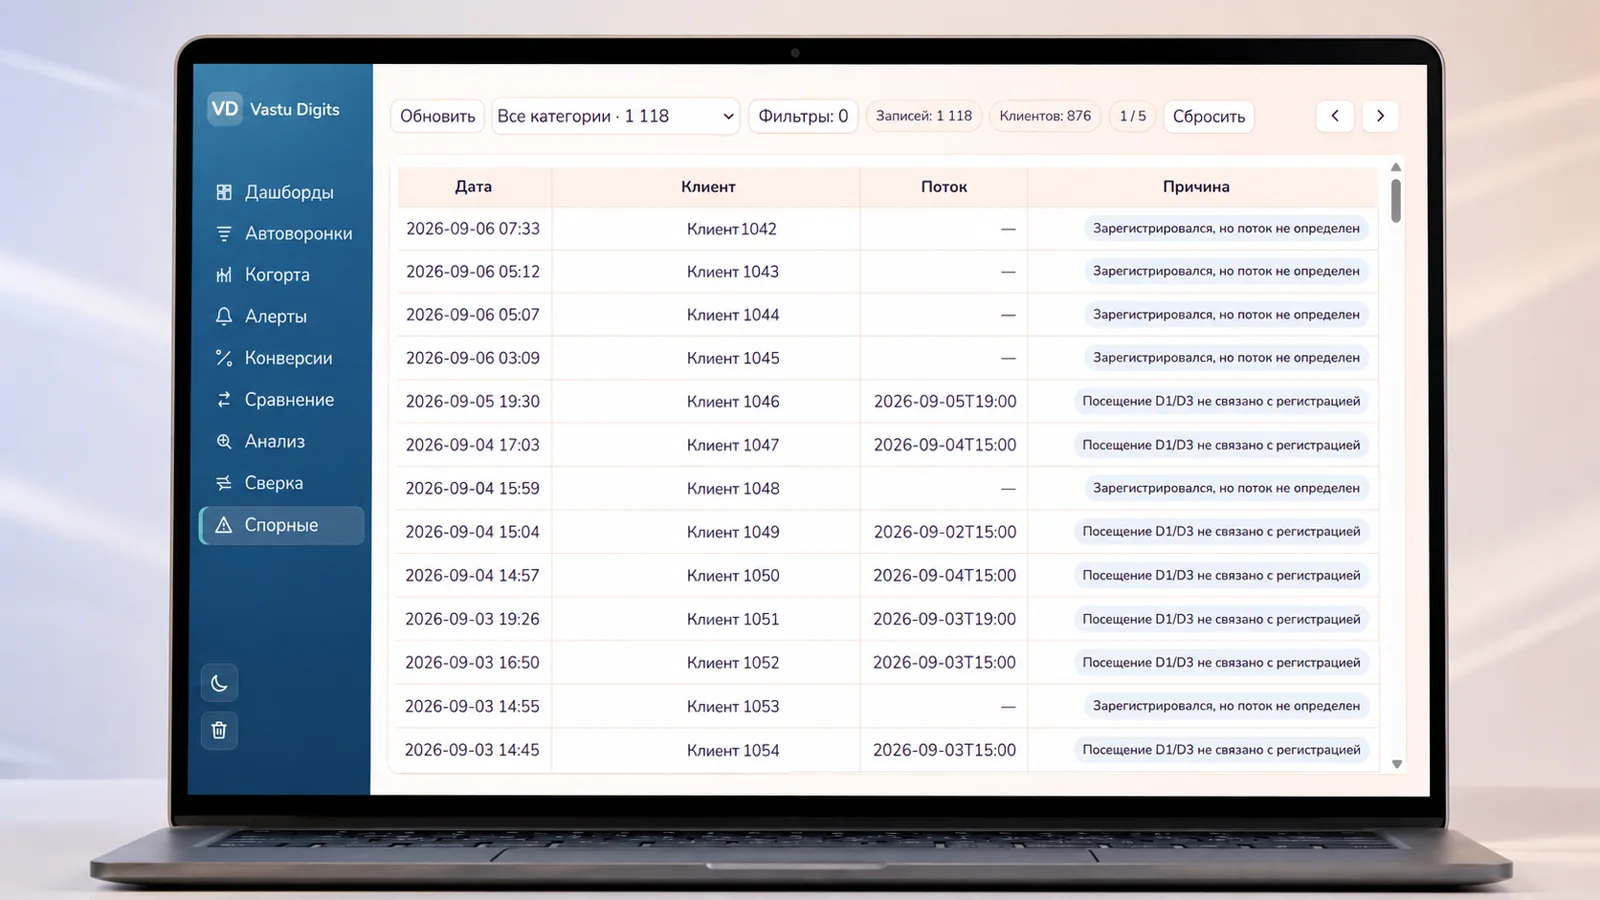Click the Записей: 1 118 badge
This screenshot has width=1600, height=900.
point(924,116)
